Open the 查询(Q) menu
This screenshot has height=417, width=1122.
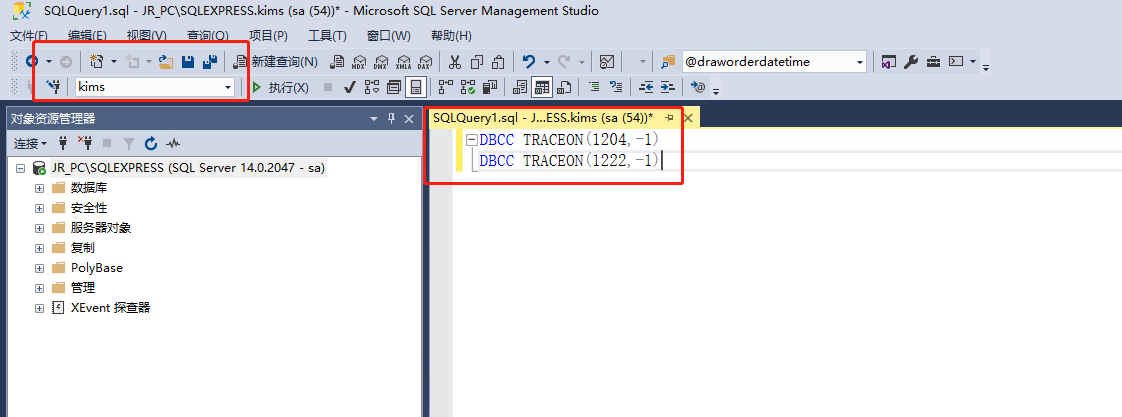(x=208, y=36)
